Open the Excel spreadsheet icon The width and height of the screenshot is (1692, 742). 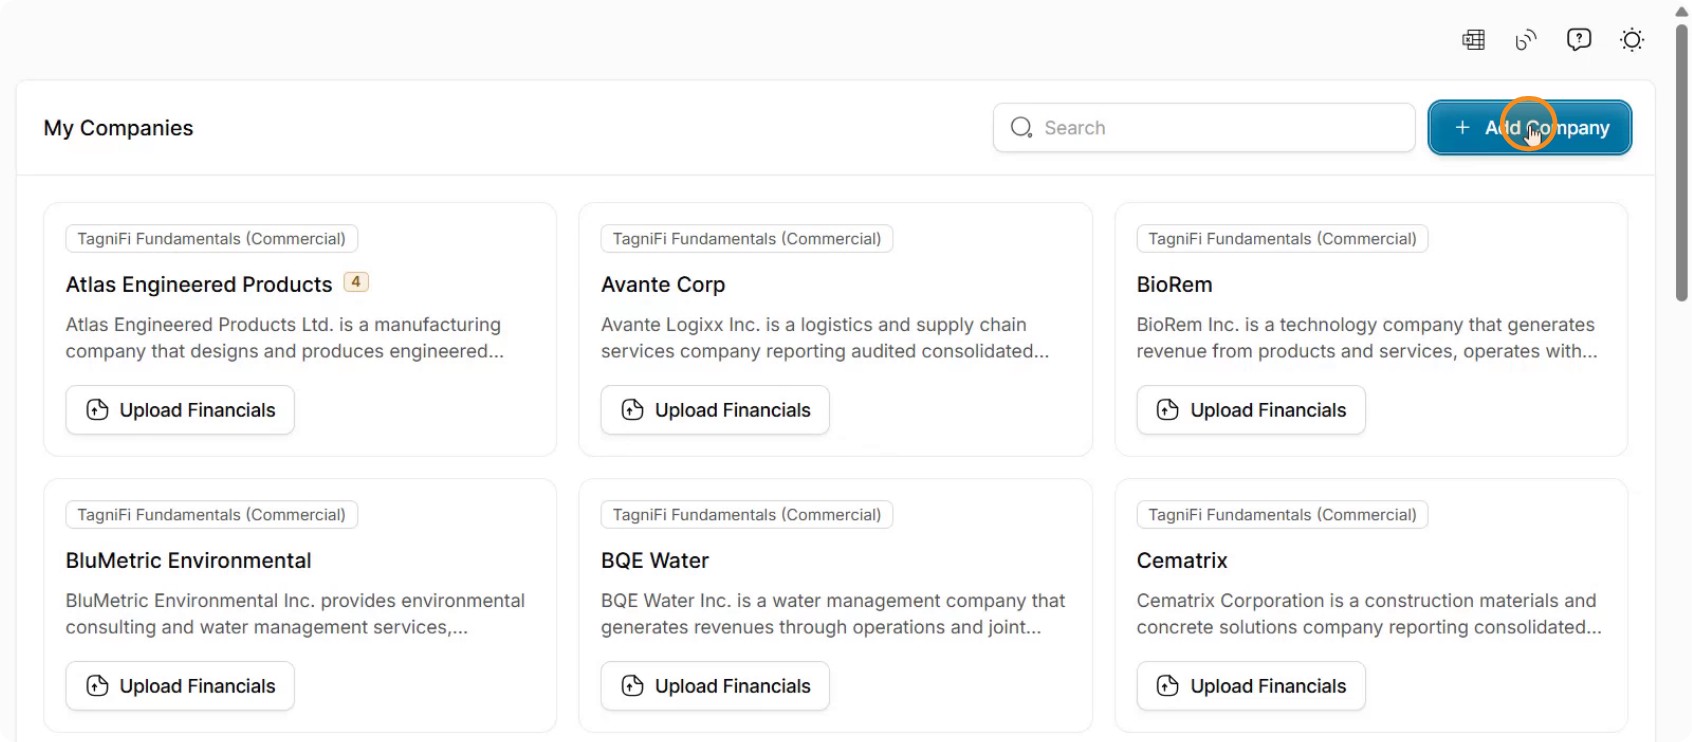coord(1473,40)
